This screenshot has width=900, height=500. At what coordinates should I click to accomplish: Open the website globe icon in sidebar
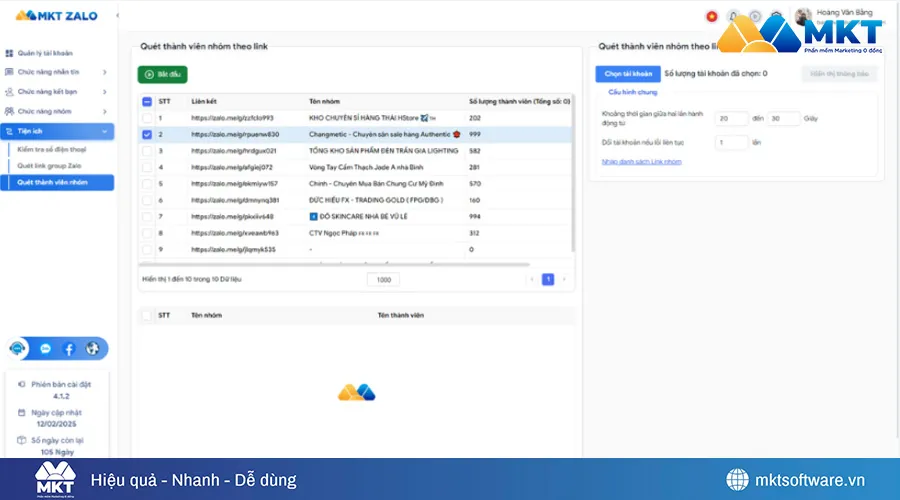coord(93,349)
